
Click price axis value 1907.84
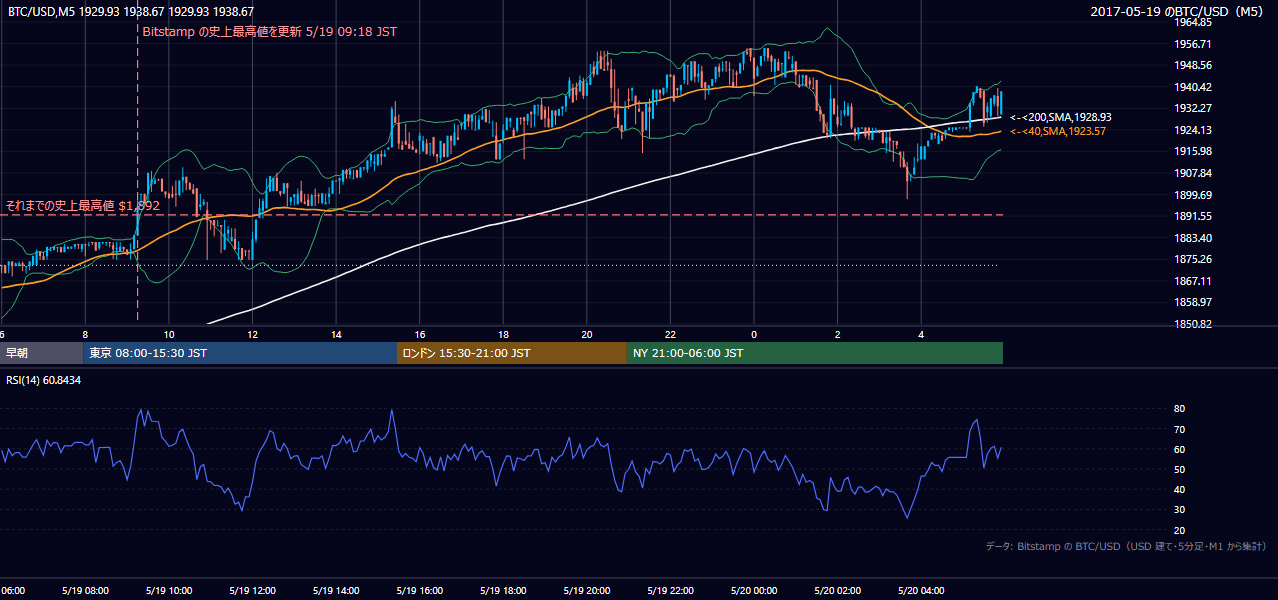[x=1195, y=173]
